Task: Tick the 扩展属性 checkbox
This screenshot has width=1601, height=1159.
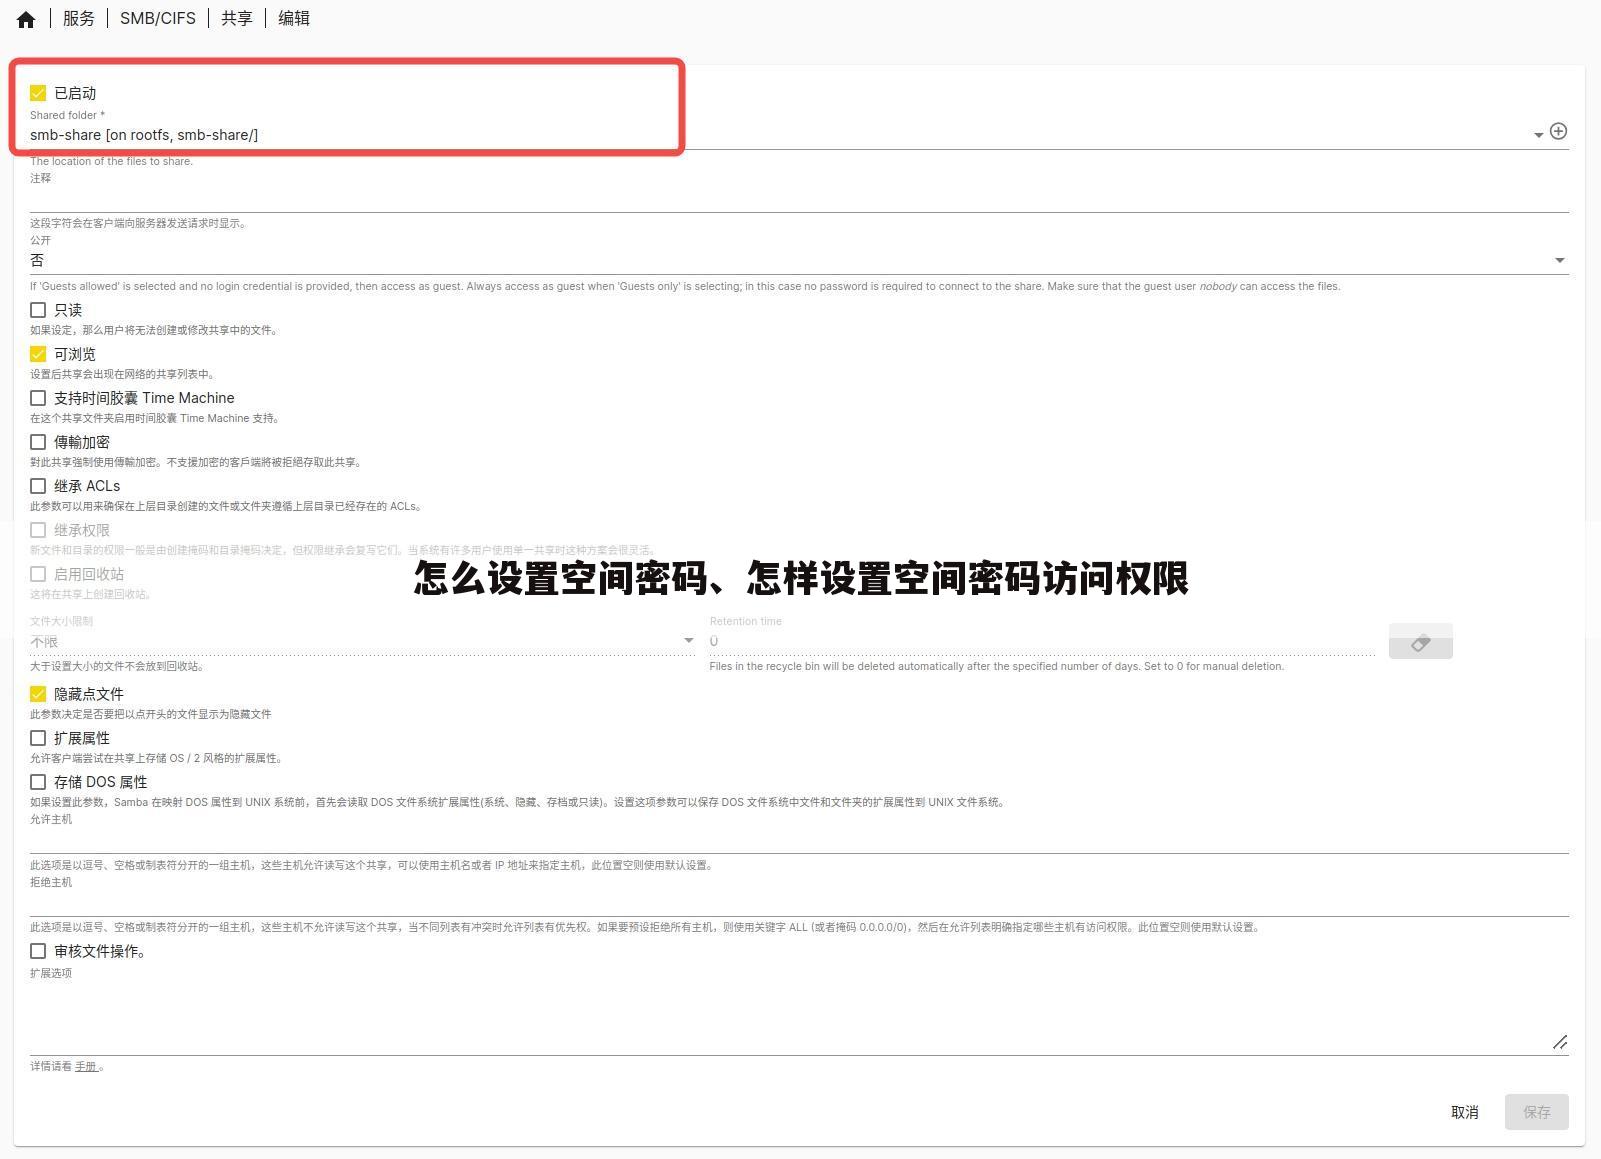Action: (x=38, y=738)
